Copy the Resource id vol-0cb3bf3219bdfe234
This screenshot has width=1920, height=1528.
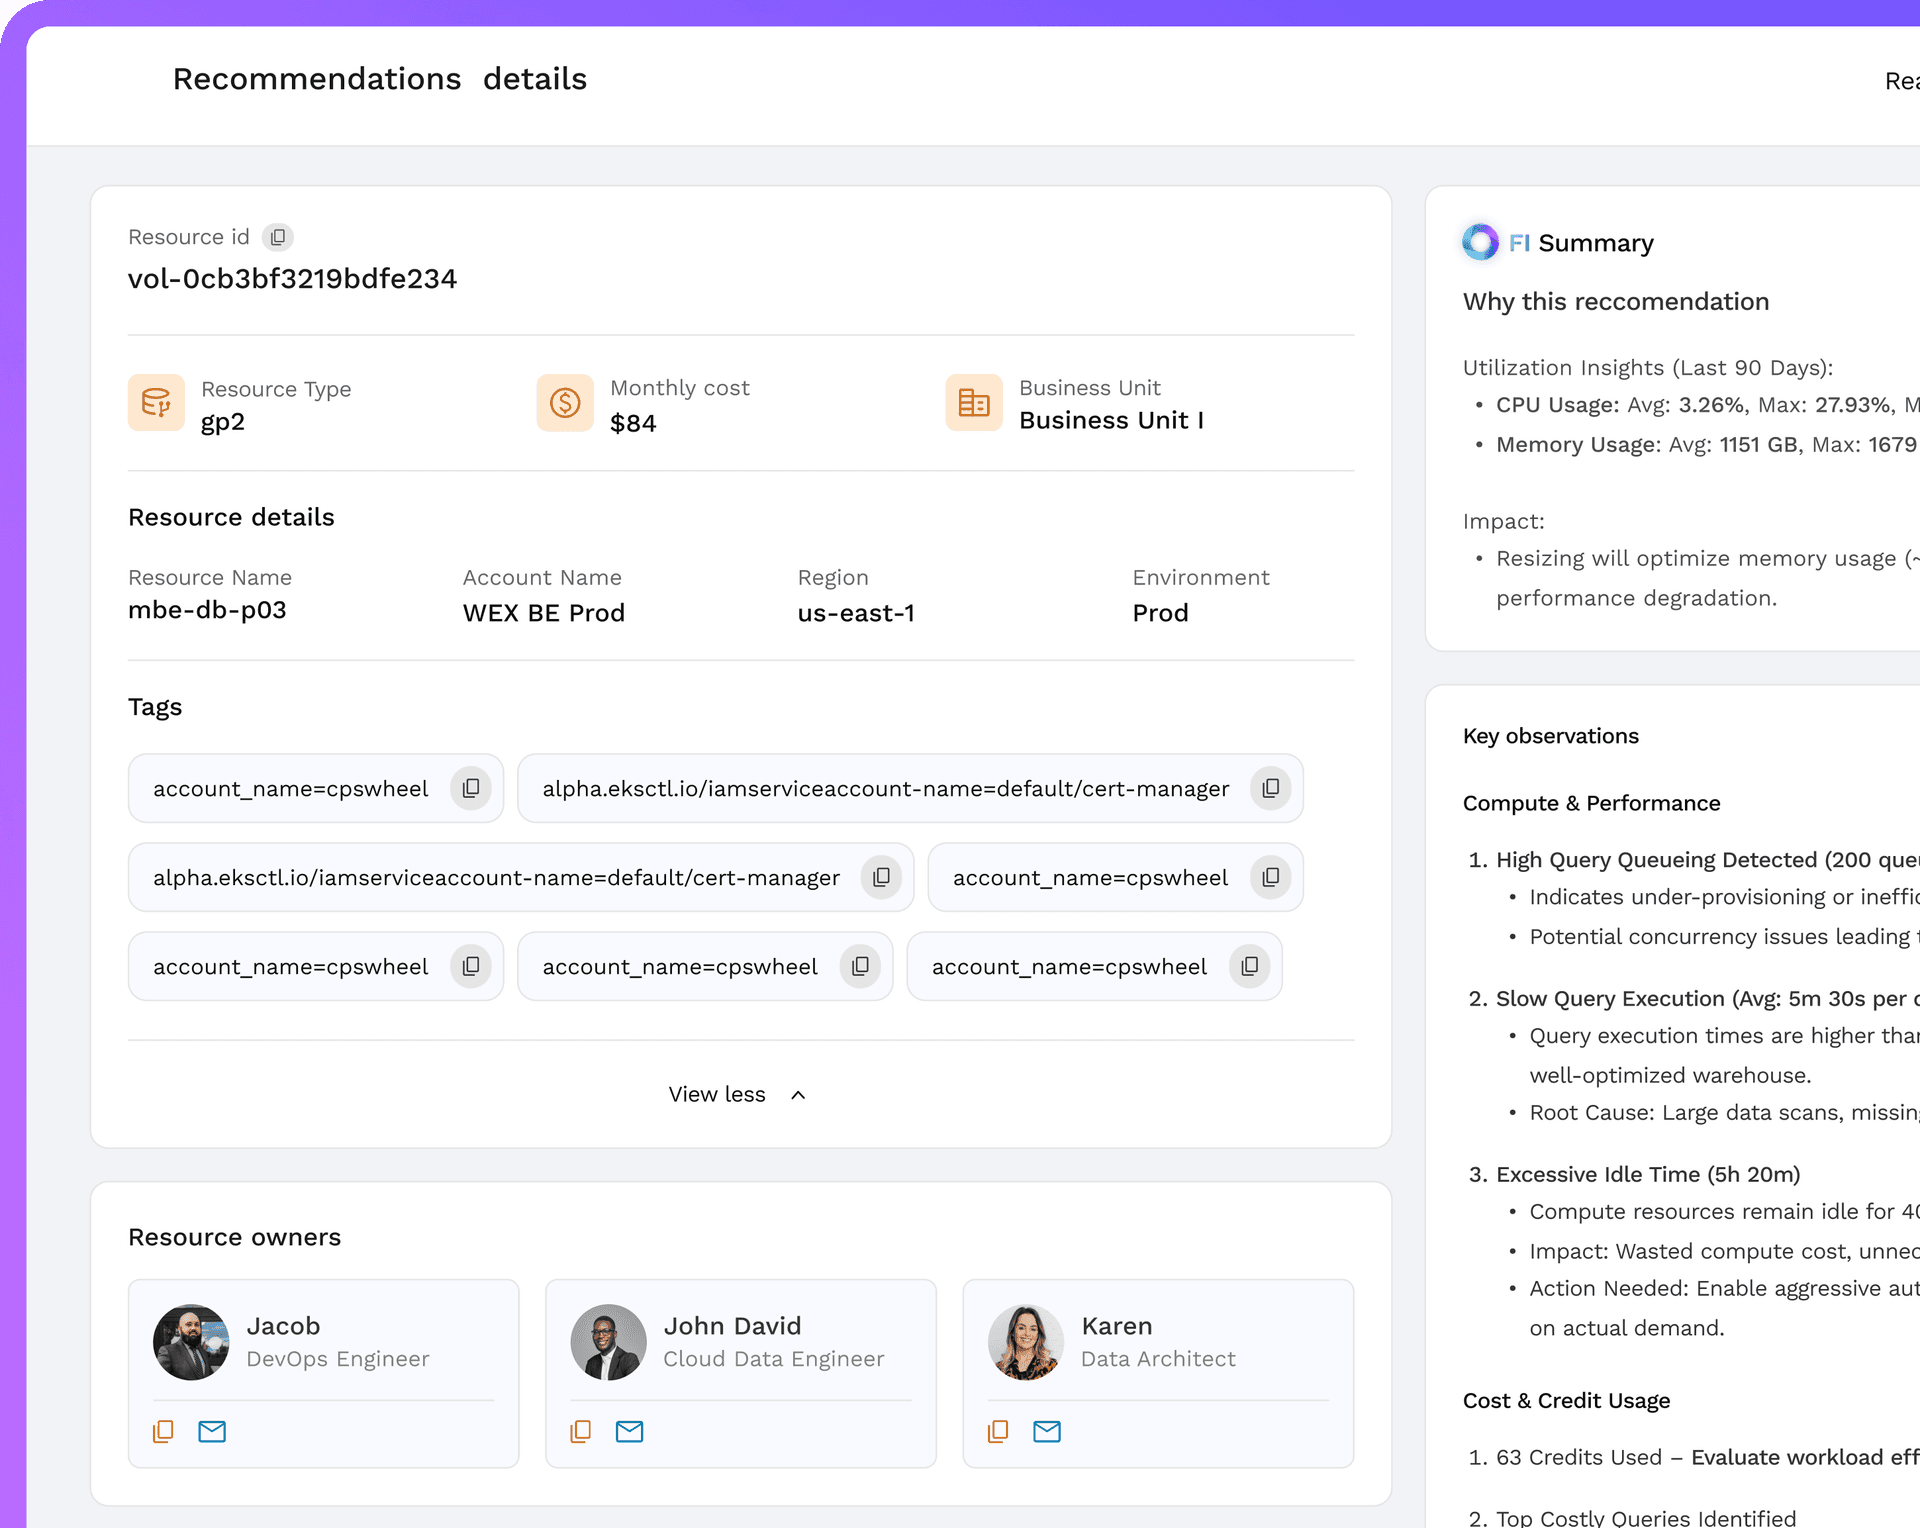pos(278,237)
